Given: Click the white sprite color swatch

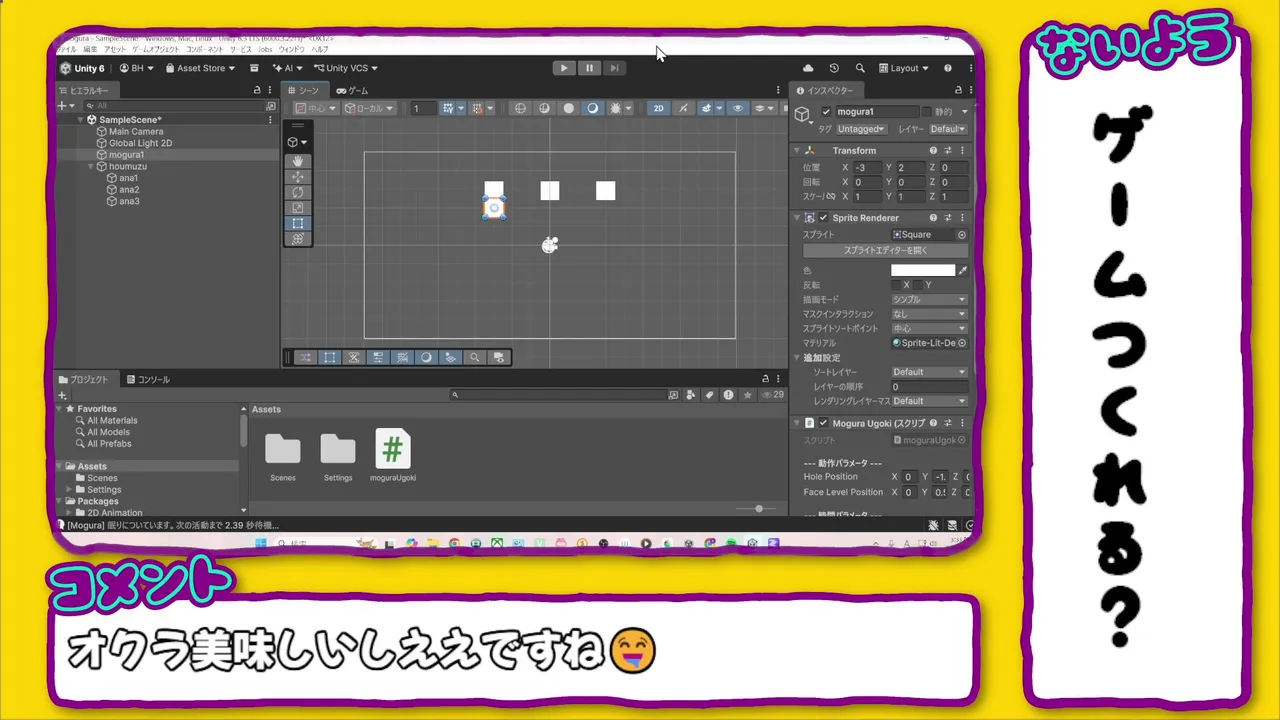Looking at the screenshot, I should 923,270.
